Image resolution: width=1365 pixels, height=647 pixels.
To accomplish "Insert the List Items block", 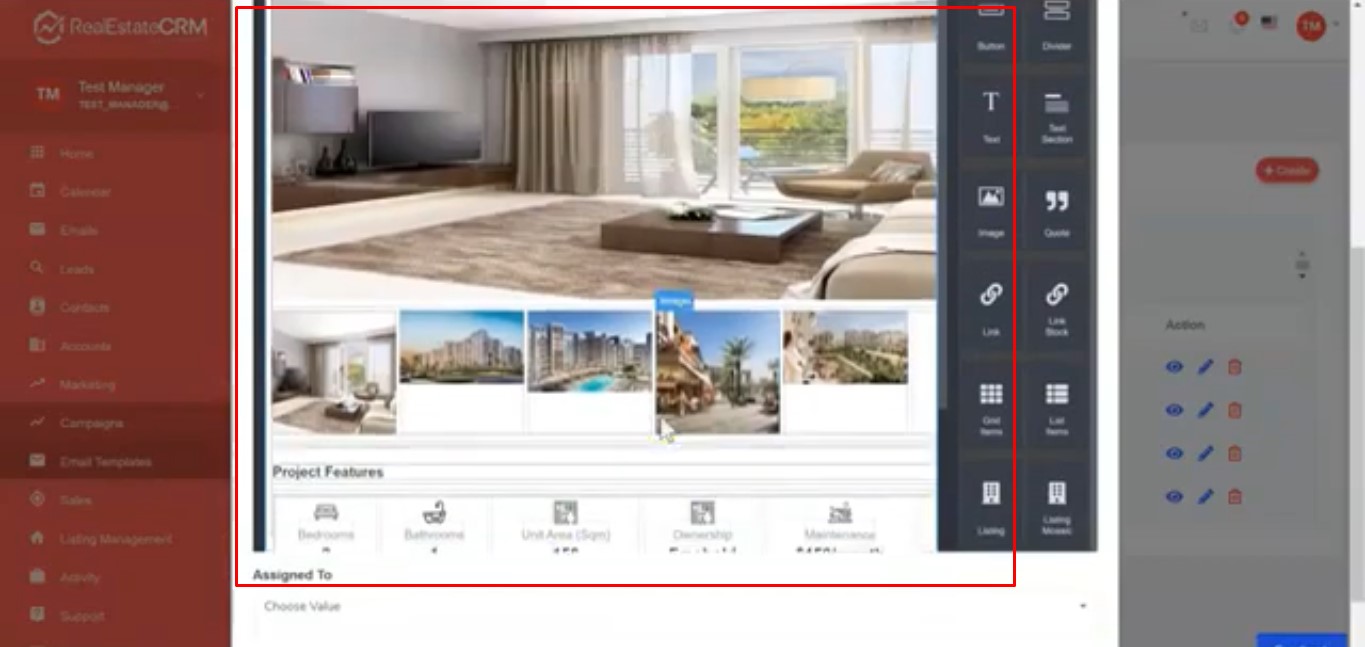I will (x=1056, y=407).
